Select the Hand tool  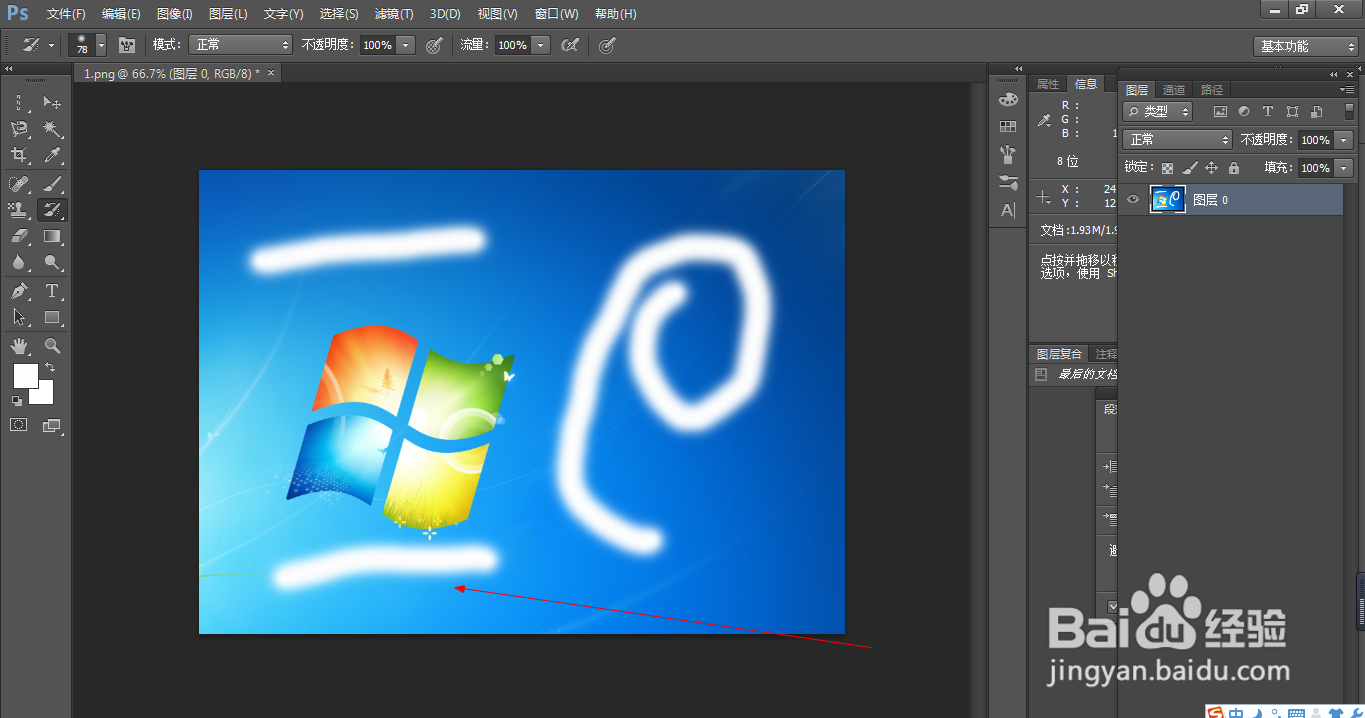(19, 346)
